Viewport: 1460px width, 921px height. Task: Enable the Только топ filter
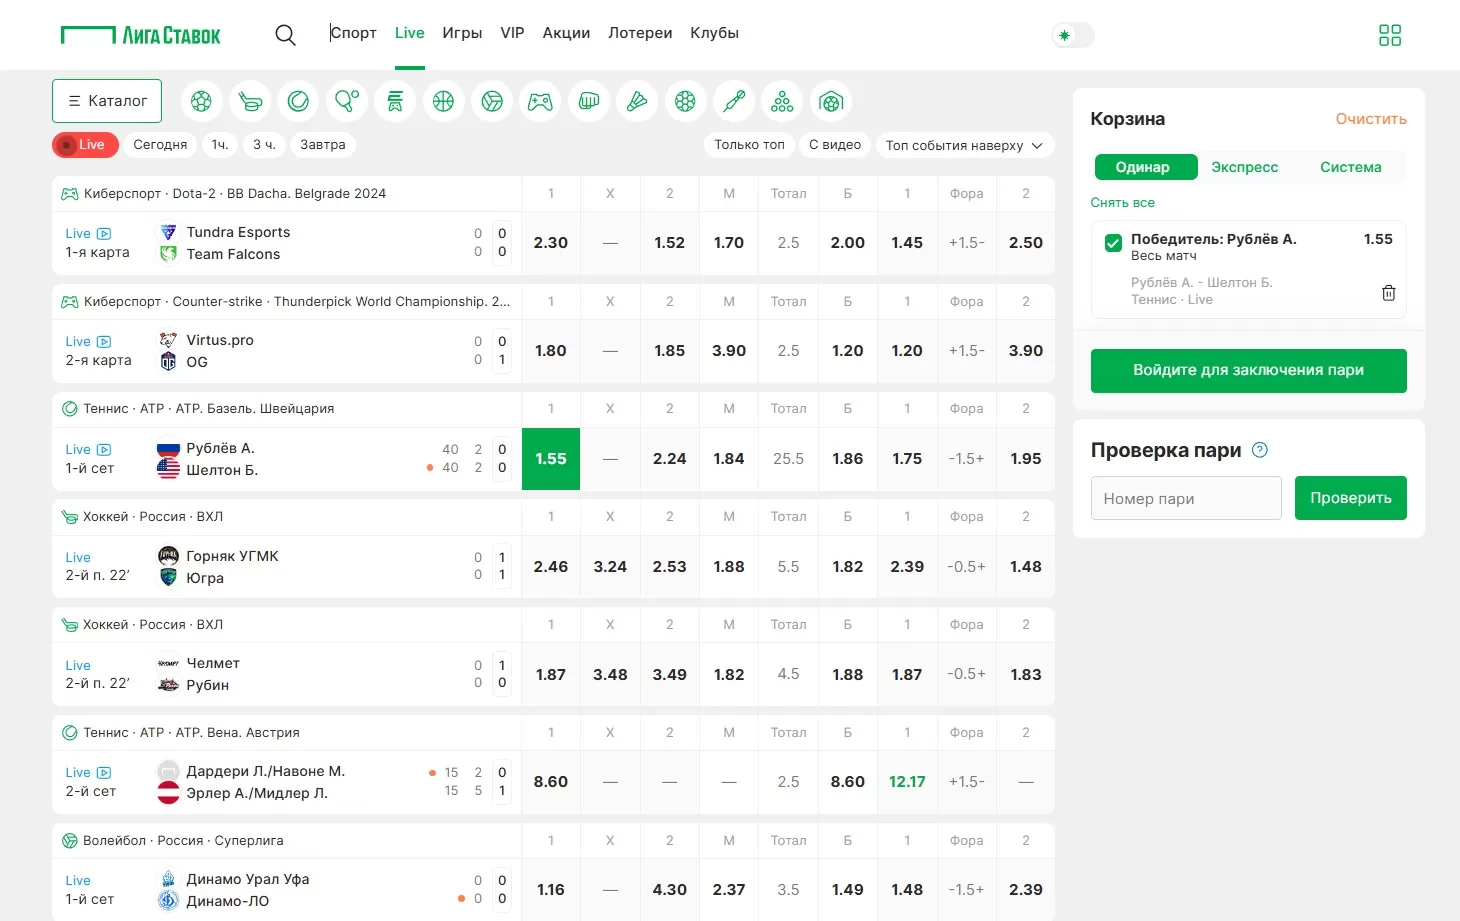click(749, 145)
